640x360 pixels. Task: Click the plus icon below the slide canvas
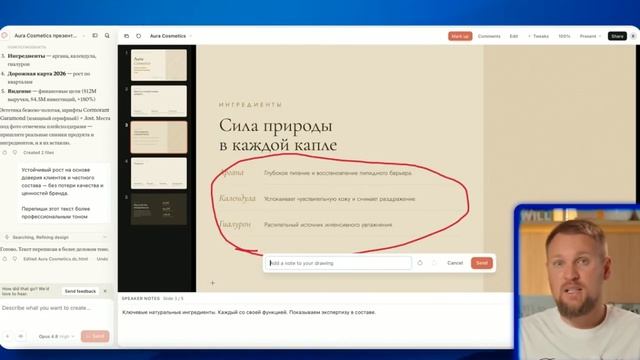click(x=212, y=282)
